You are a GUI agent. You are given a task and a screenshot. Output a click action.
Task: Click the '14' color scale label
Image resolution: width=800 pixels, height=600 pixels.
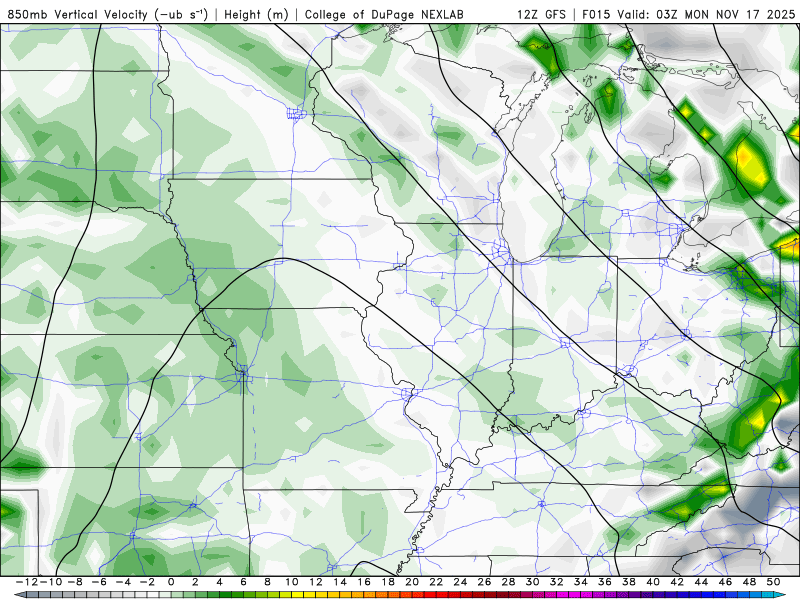340,582
